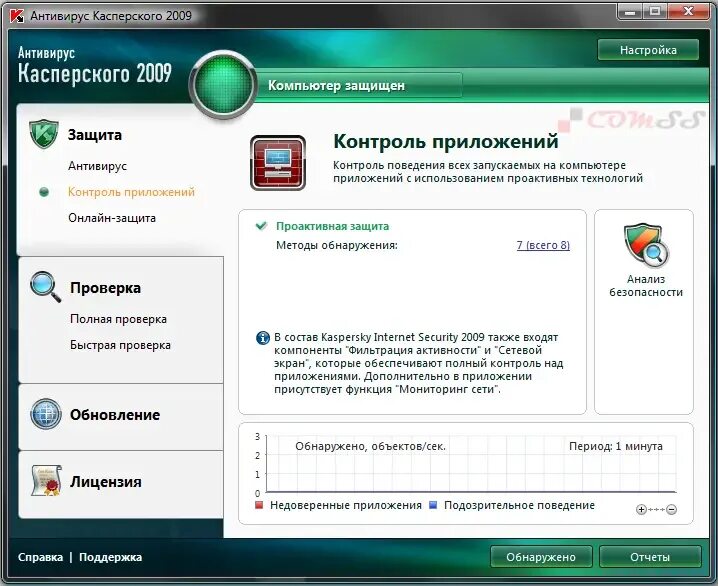Open the Обновление section
The width and height of the screenshot is (718, 586).
(x=115, y=415)
